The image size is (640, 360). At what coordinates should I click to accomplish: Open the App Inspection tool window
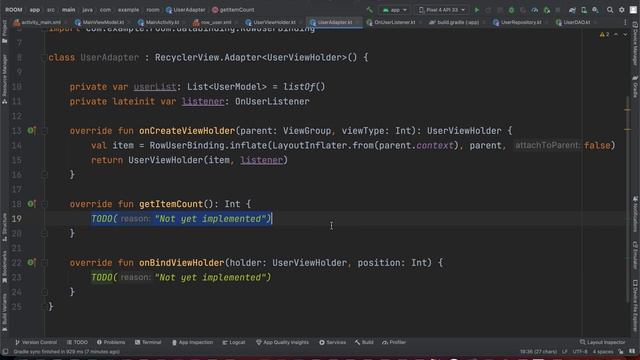pyautogui.click(x=192, y=342)
